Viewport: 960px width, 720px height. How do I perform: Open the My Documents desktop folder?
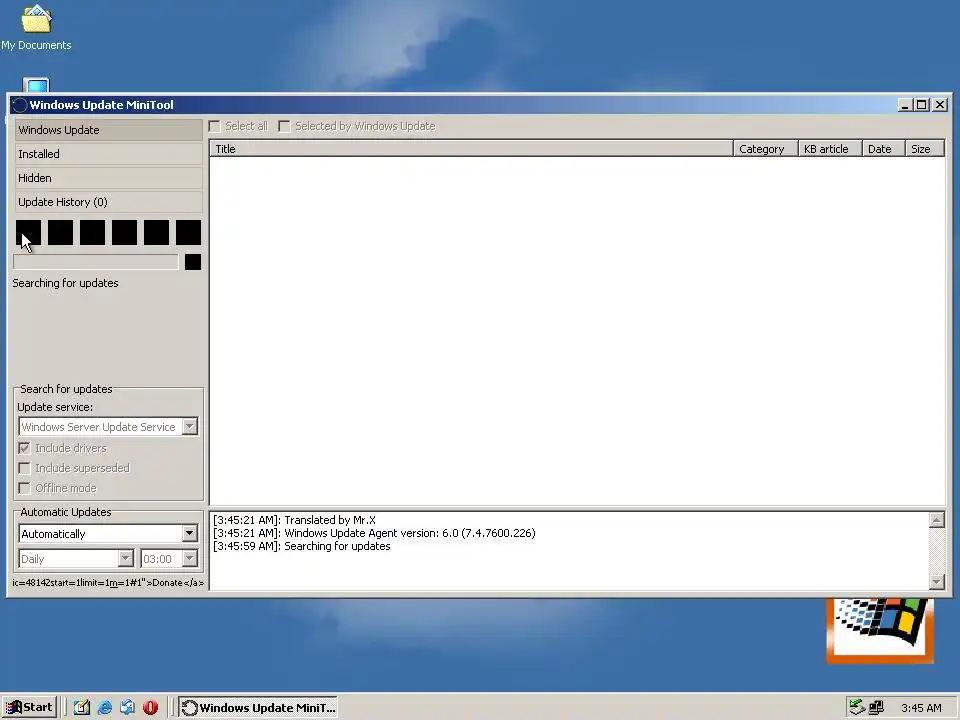(x=36, y=28)
